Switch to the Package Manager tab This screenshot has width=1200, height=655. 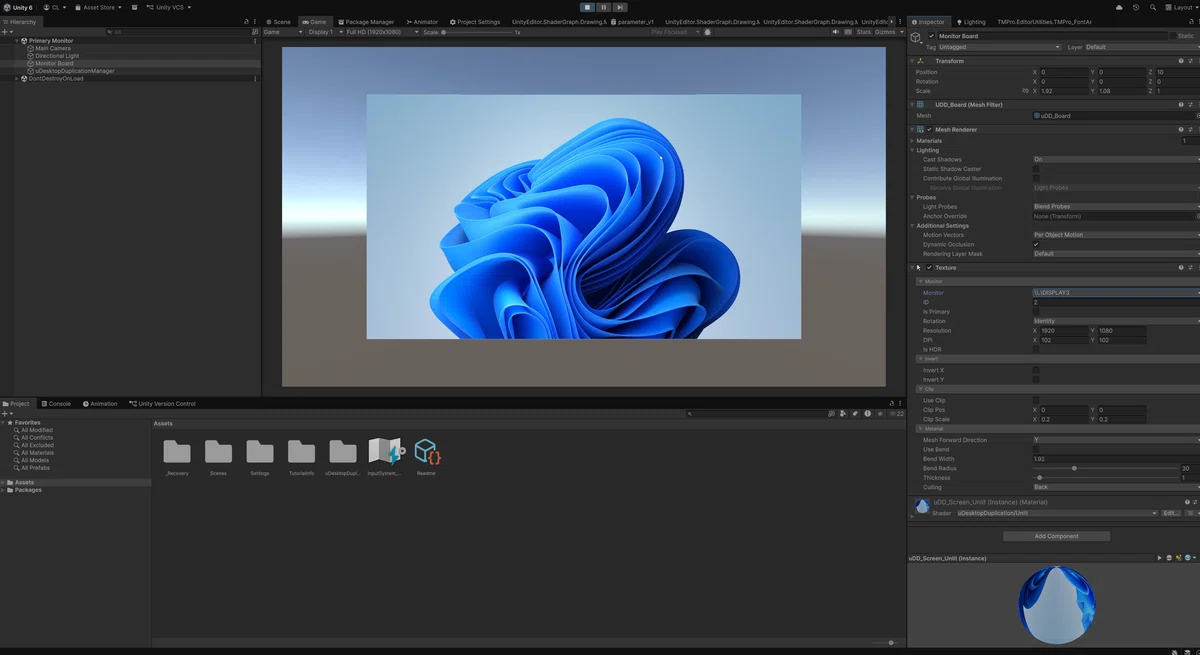tap(365, 21)
